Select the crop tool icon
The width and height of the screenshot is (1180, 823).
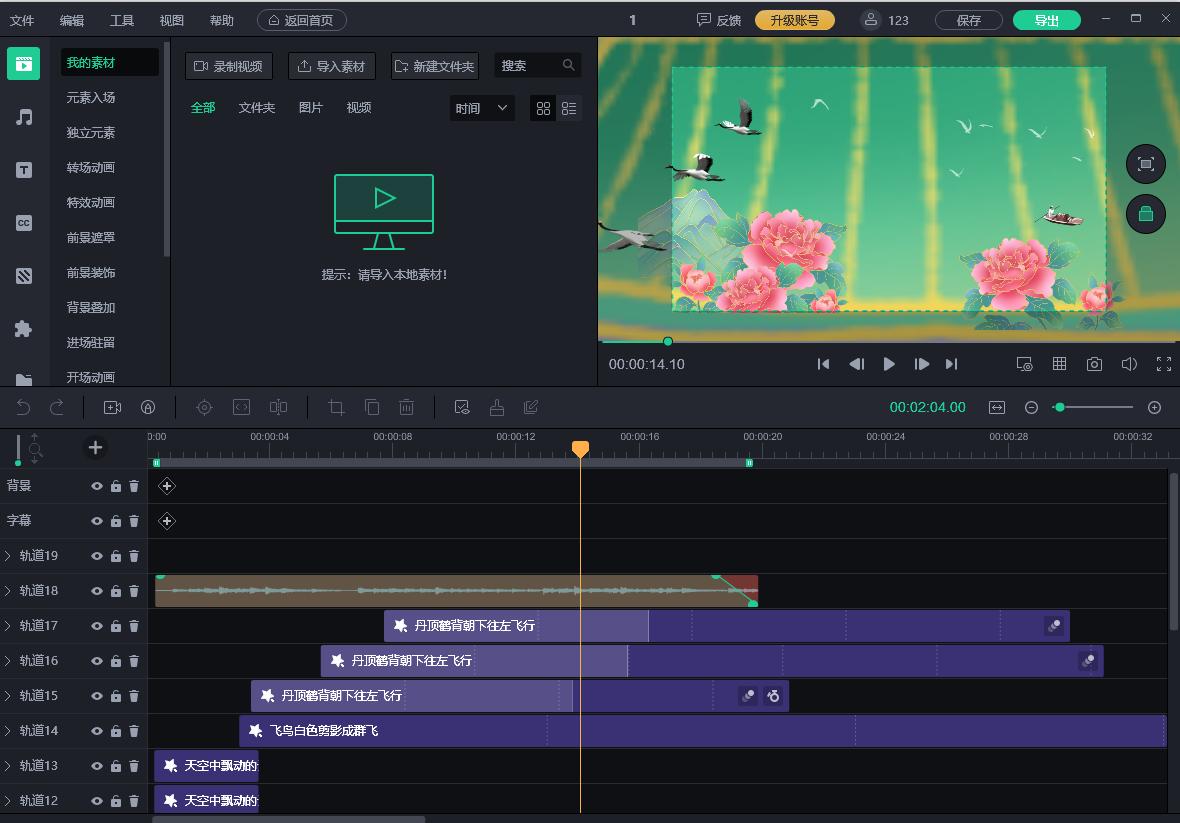click(x=337, y=407)
